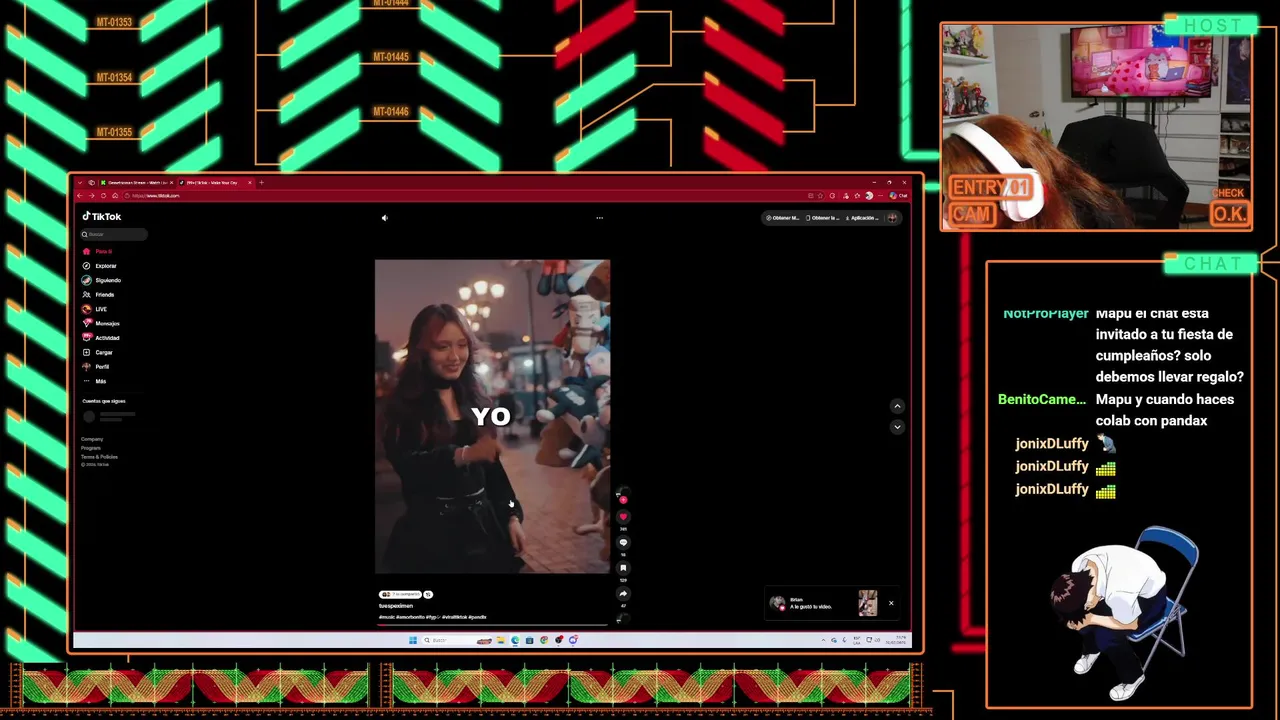Open Chrome from the taskbar
The height and width of the screenshot is (720, 1280).
pos(544,640)
